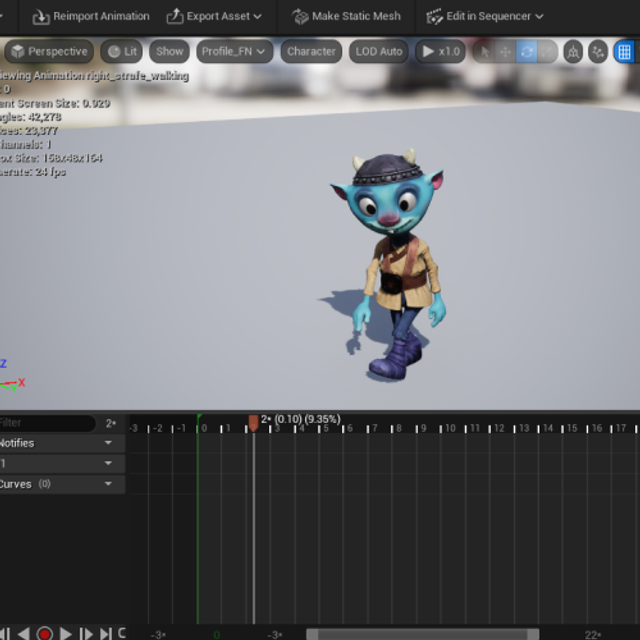This screenshot has width=640, height=640.
Task: Open the Edit in Sequencer menu
Action: (x=484, y=16)
